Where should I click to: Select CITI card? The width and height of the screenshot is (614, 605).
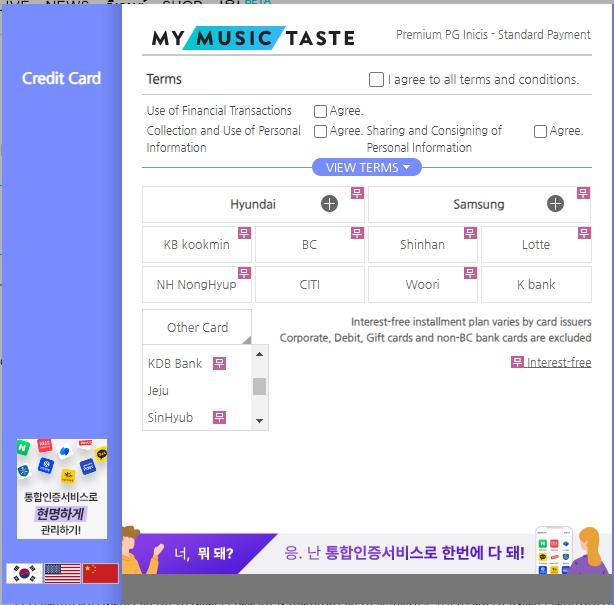tap(310, 285)
